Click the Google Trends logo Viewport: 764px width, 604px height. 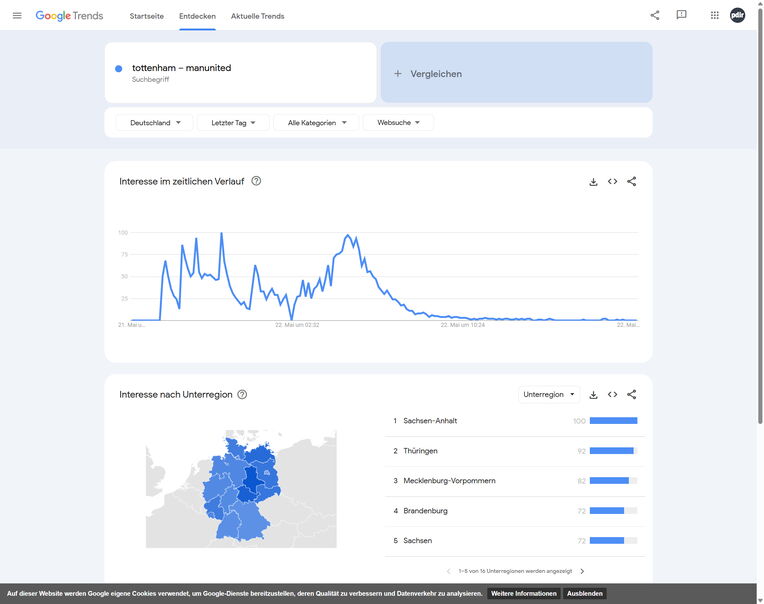point(69,16)
